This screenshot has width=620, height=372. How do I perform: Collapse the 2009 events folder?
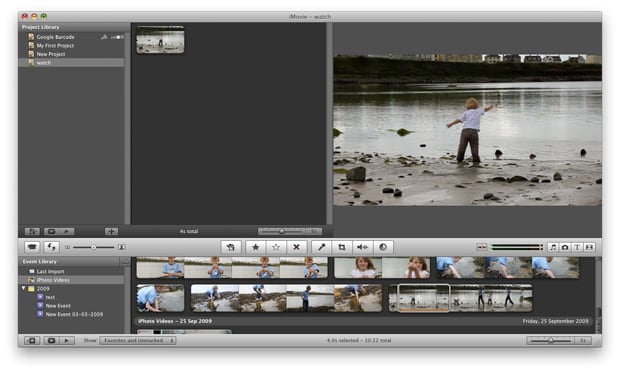point(24,289)
